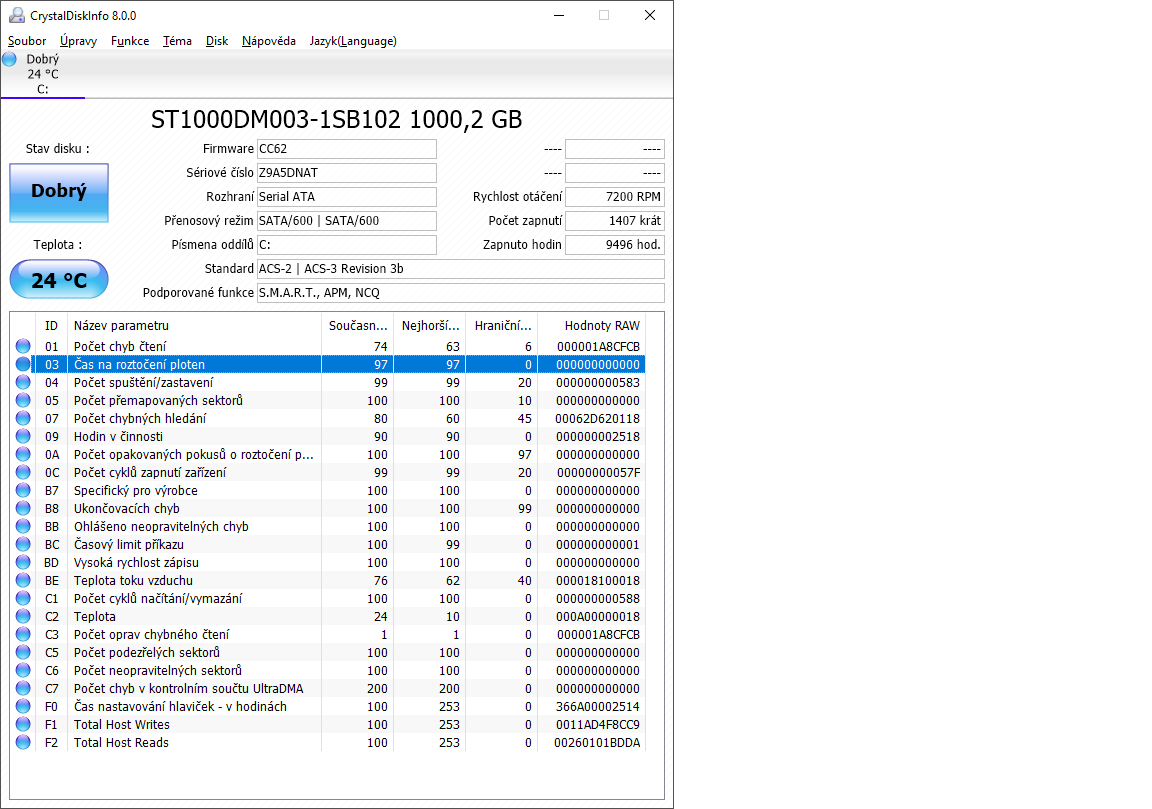Open the Soubor menu
This screenshot has width=1152, height=809.
[x=27, y=41]
